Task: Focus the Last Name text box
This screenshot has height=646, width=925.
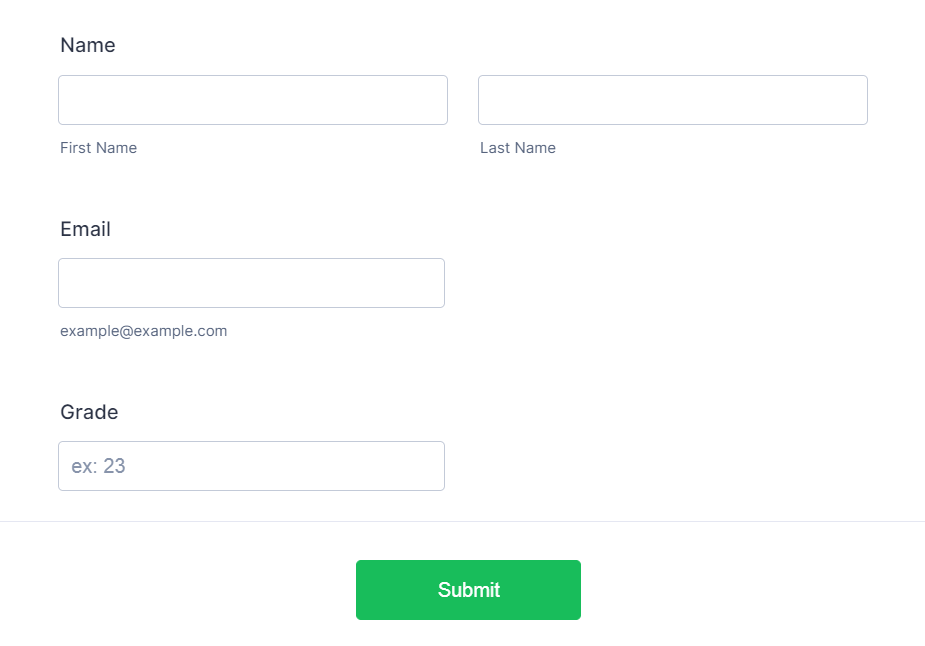Action: click(672, 100)
